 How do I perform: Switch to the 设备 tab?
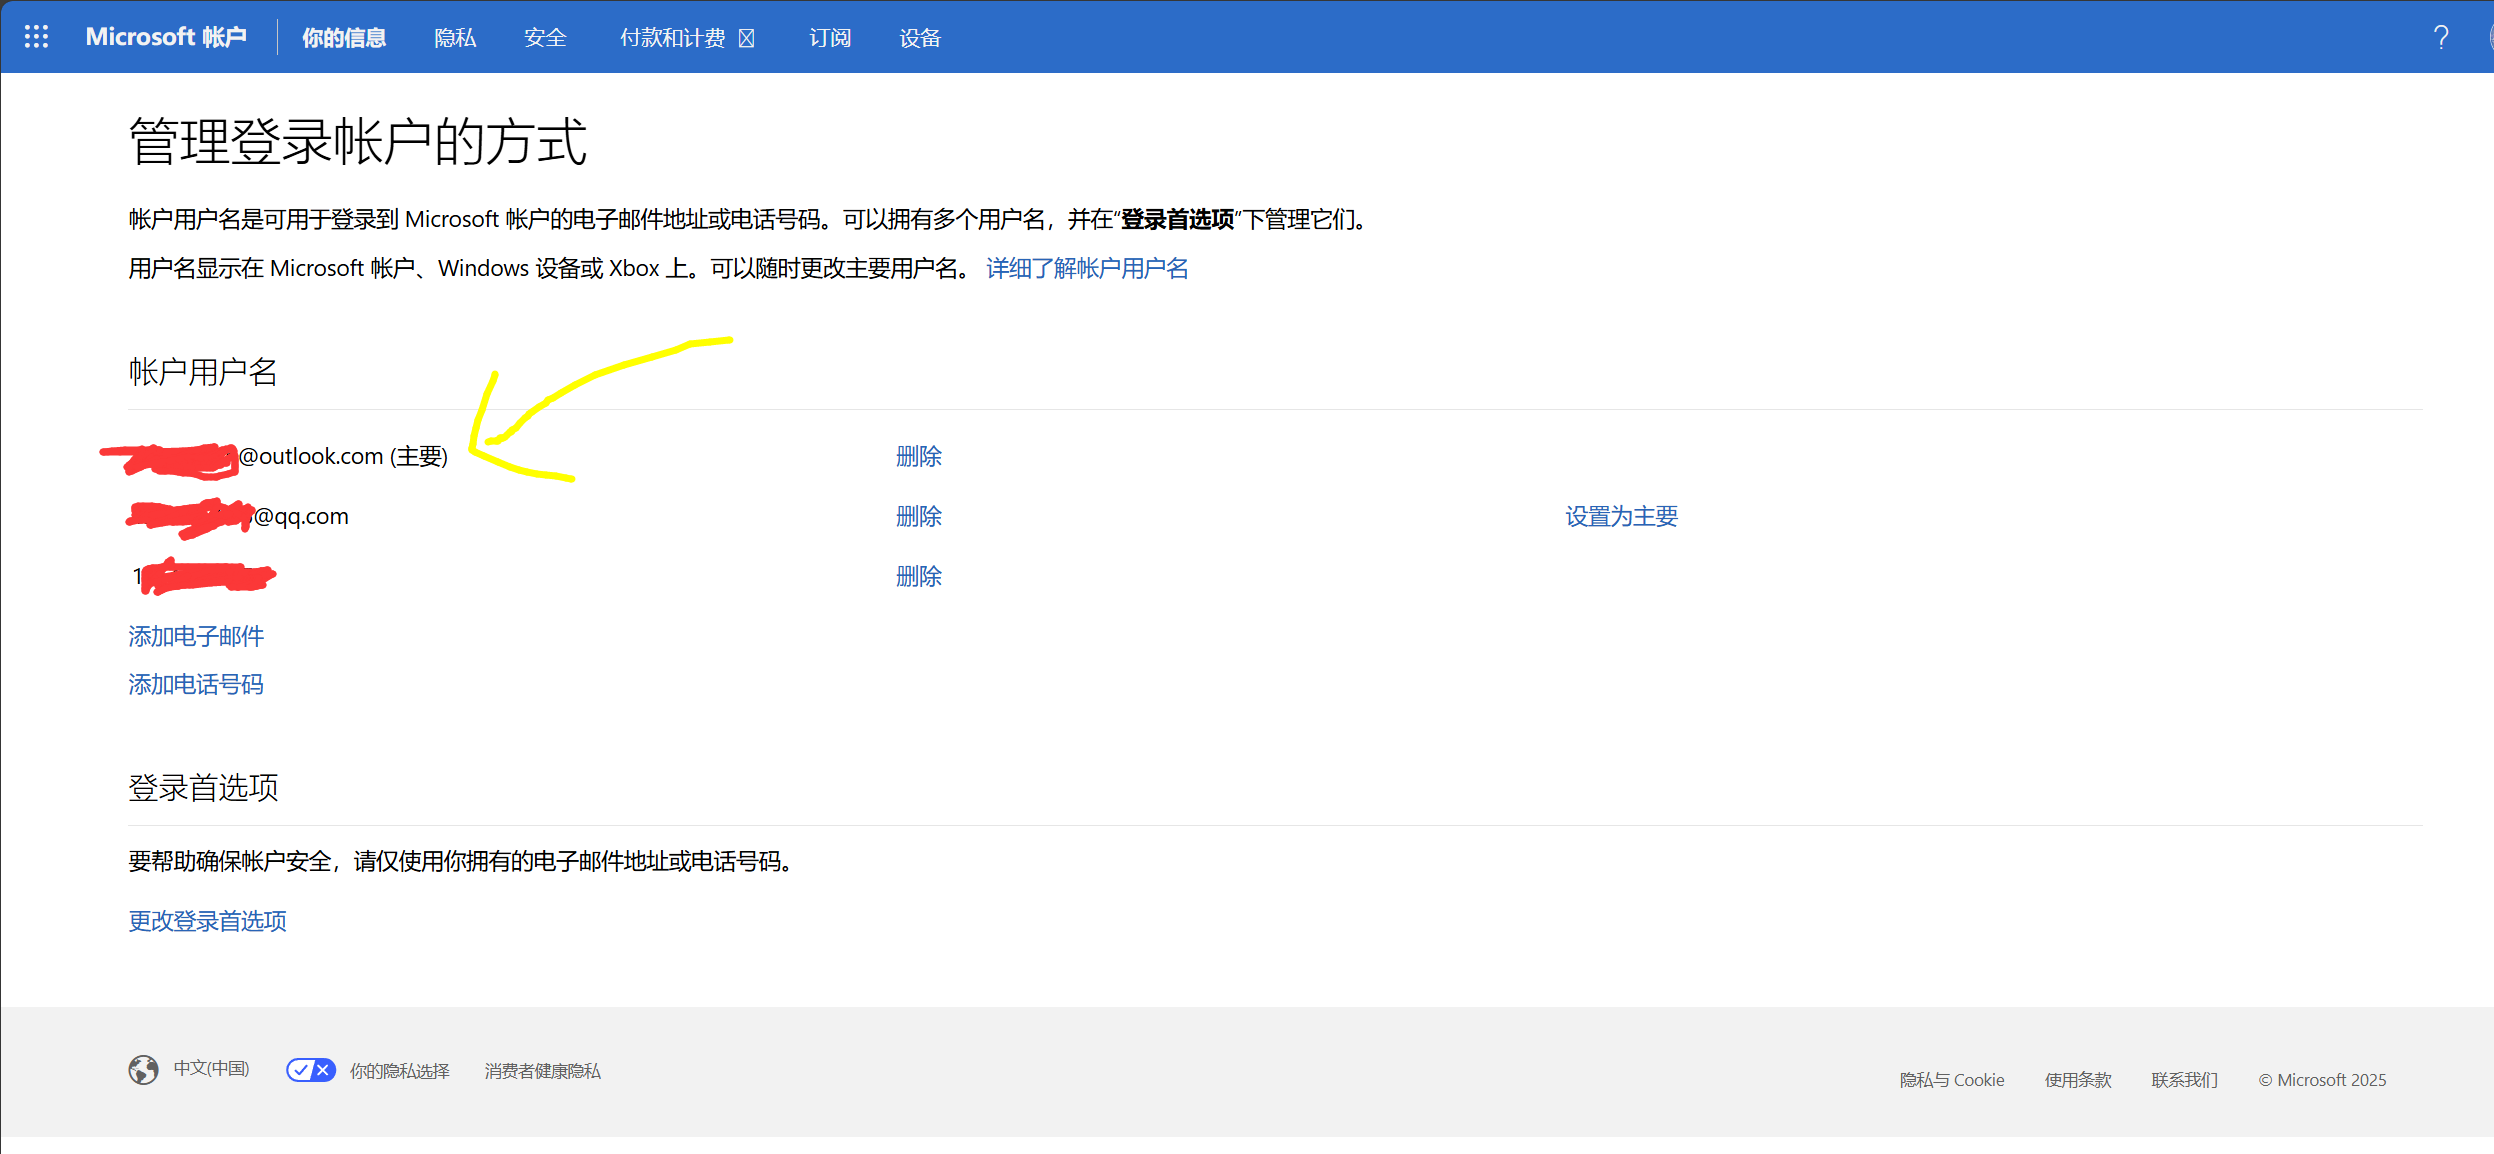tap(920, 38)
